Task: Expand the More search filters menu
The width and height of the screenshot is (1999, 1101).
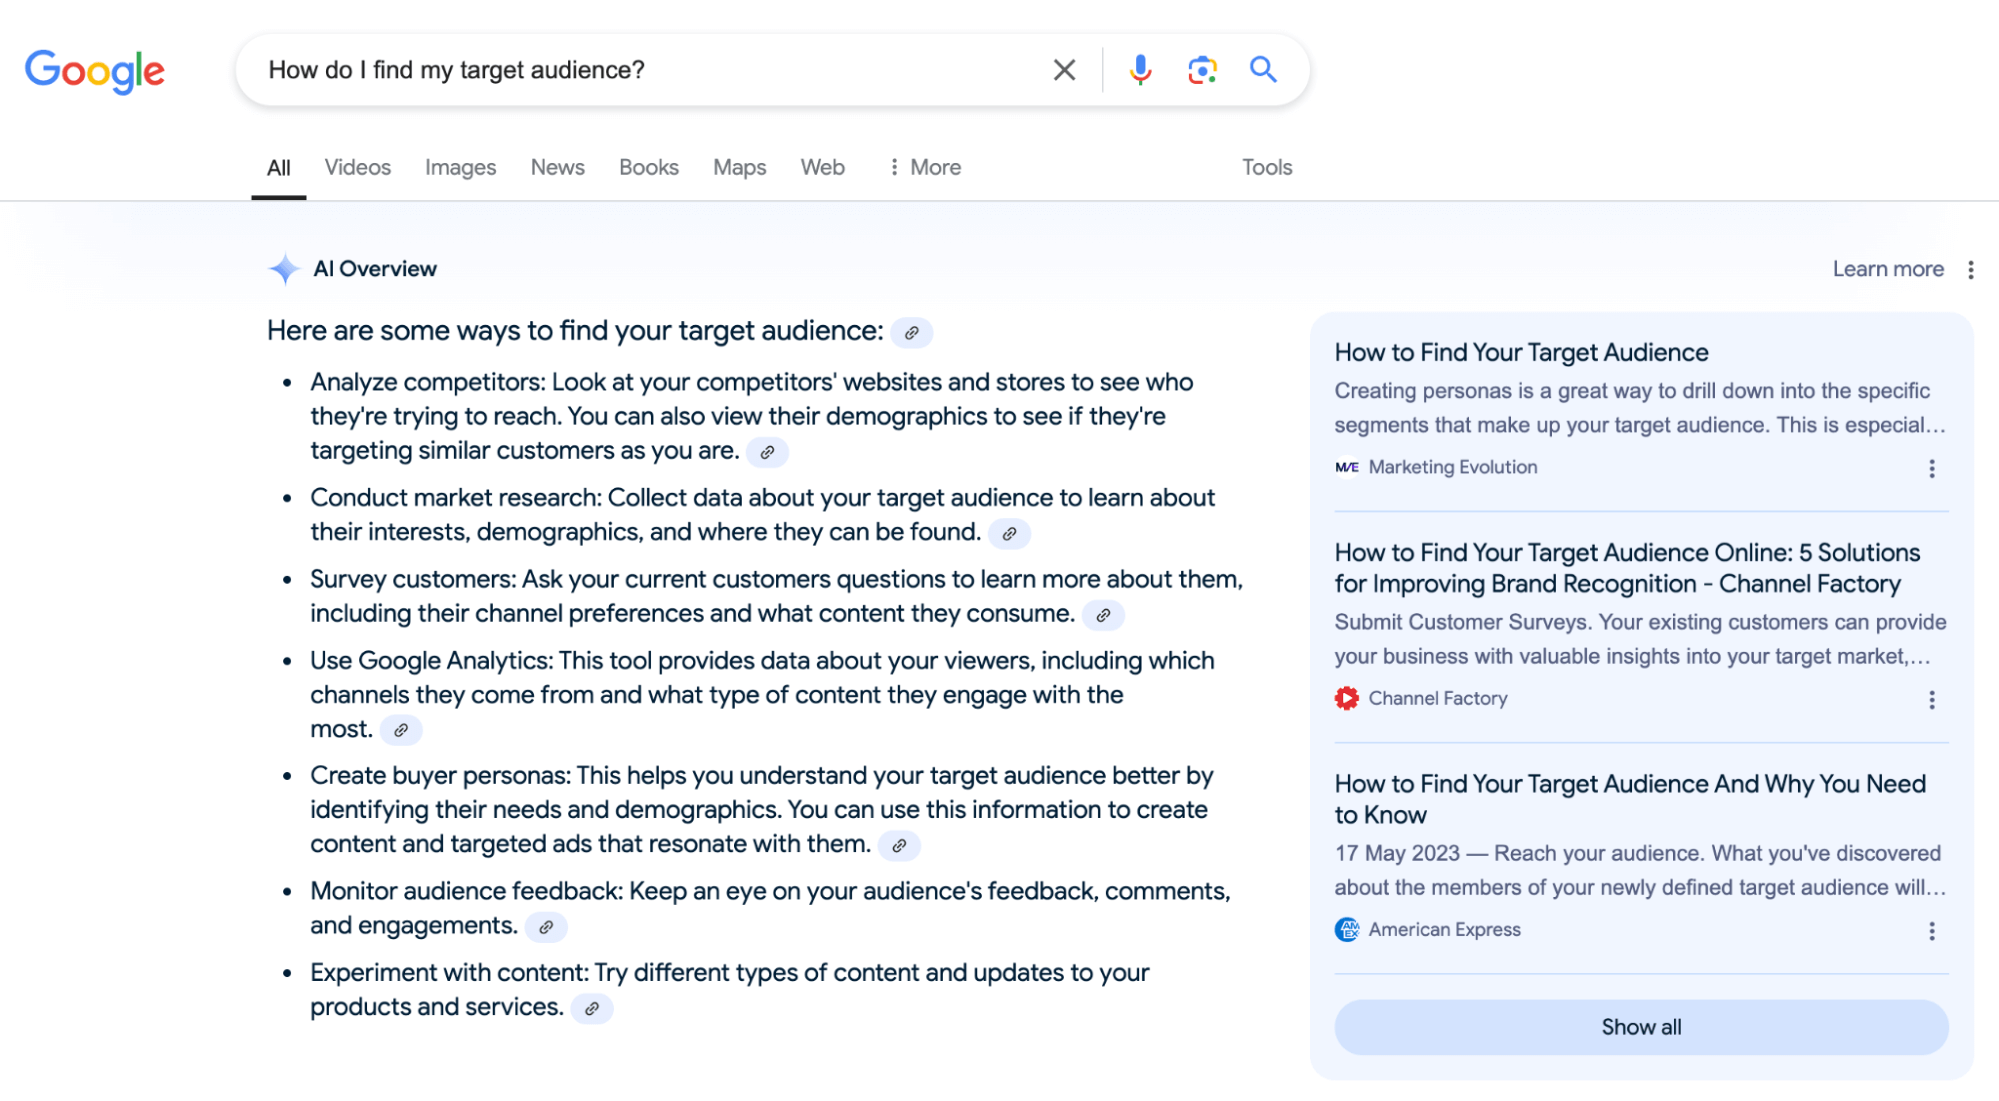Action: point(925,168)
